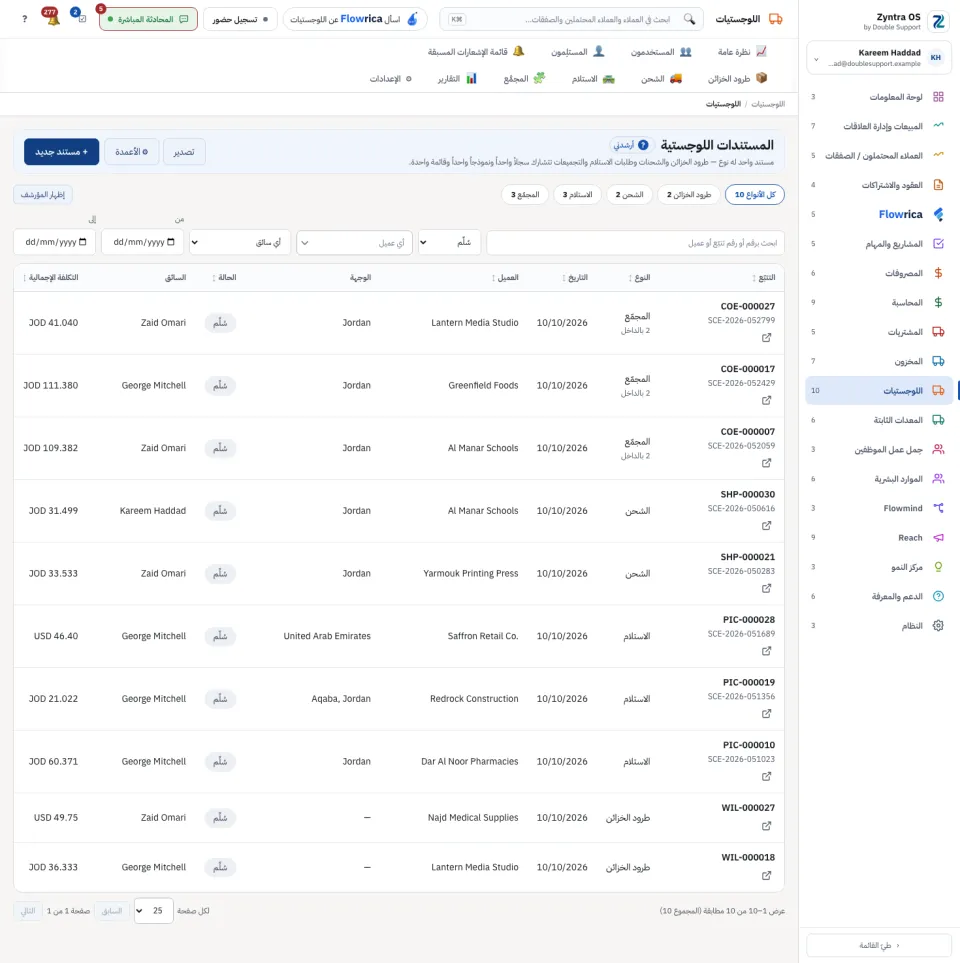Screen dimensions: 960x963
Task: Click the تصدير export button
Action: [184, 152]
